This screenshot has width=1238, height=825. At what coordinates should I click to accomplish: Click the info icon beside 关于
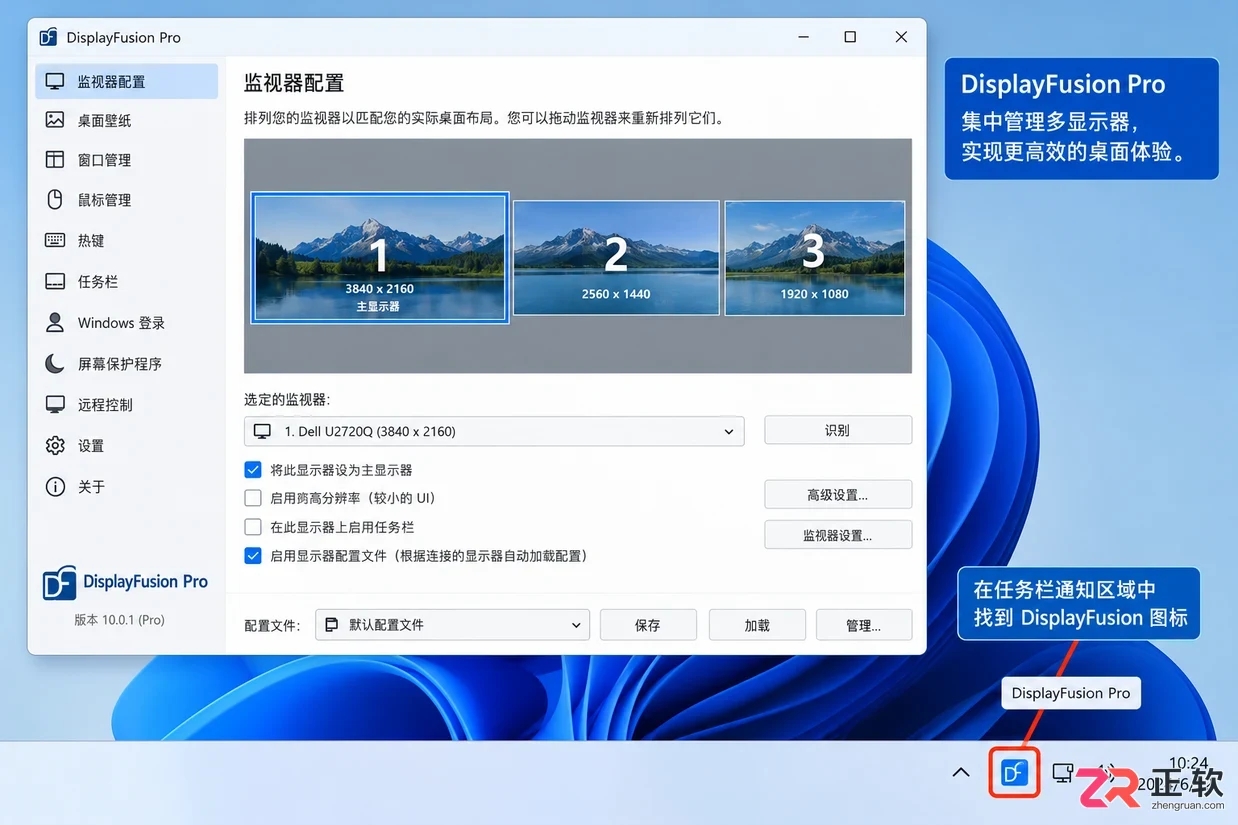[x=55, y=486]
